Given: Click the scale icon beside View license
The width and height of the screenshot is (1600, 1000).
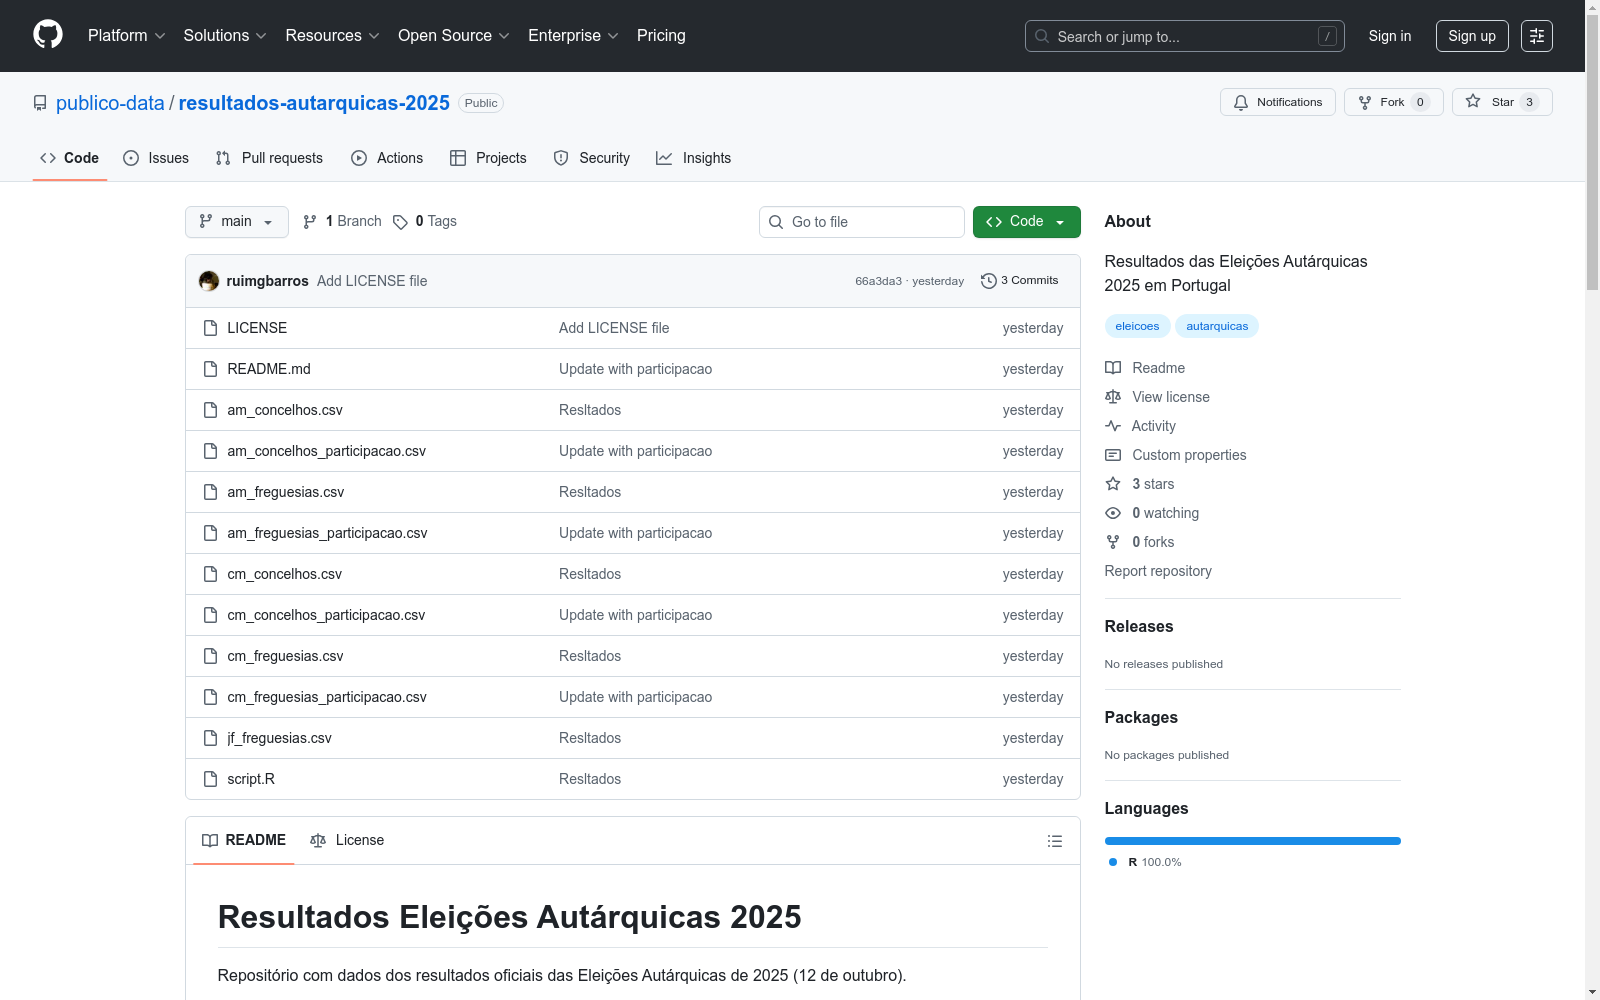Looking at the screenshot, I should [x=1113, y=397].
